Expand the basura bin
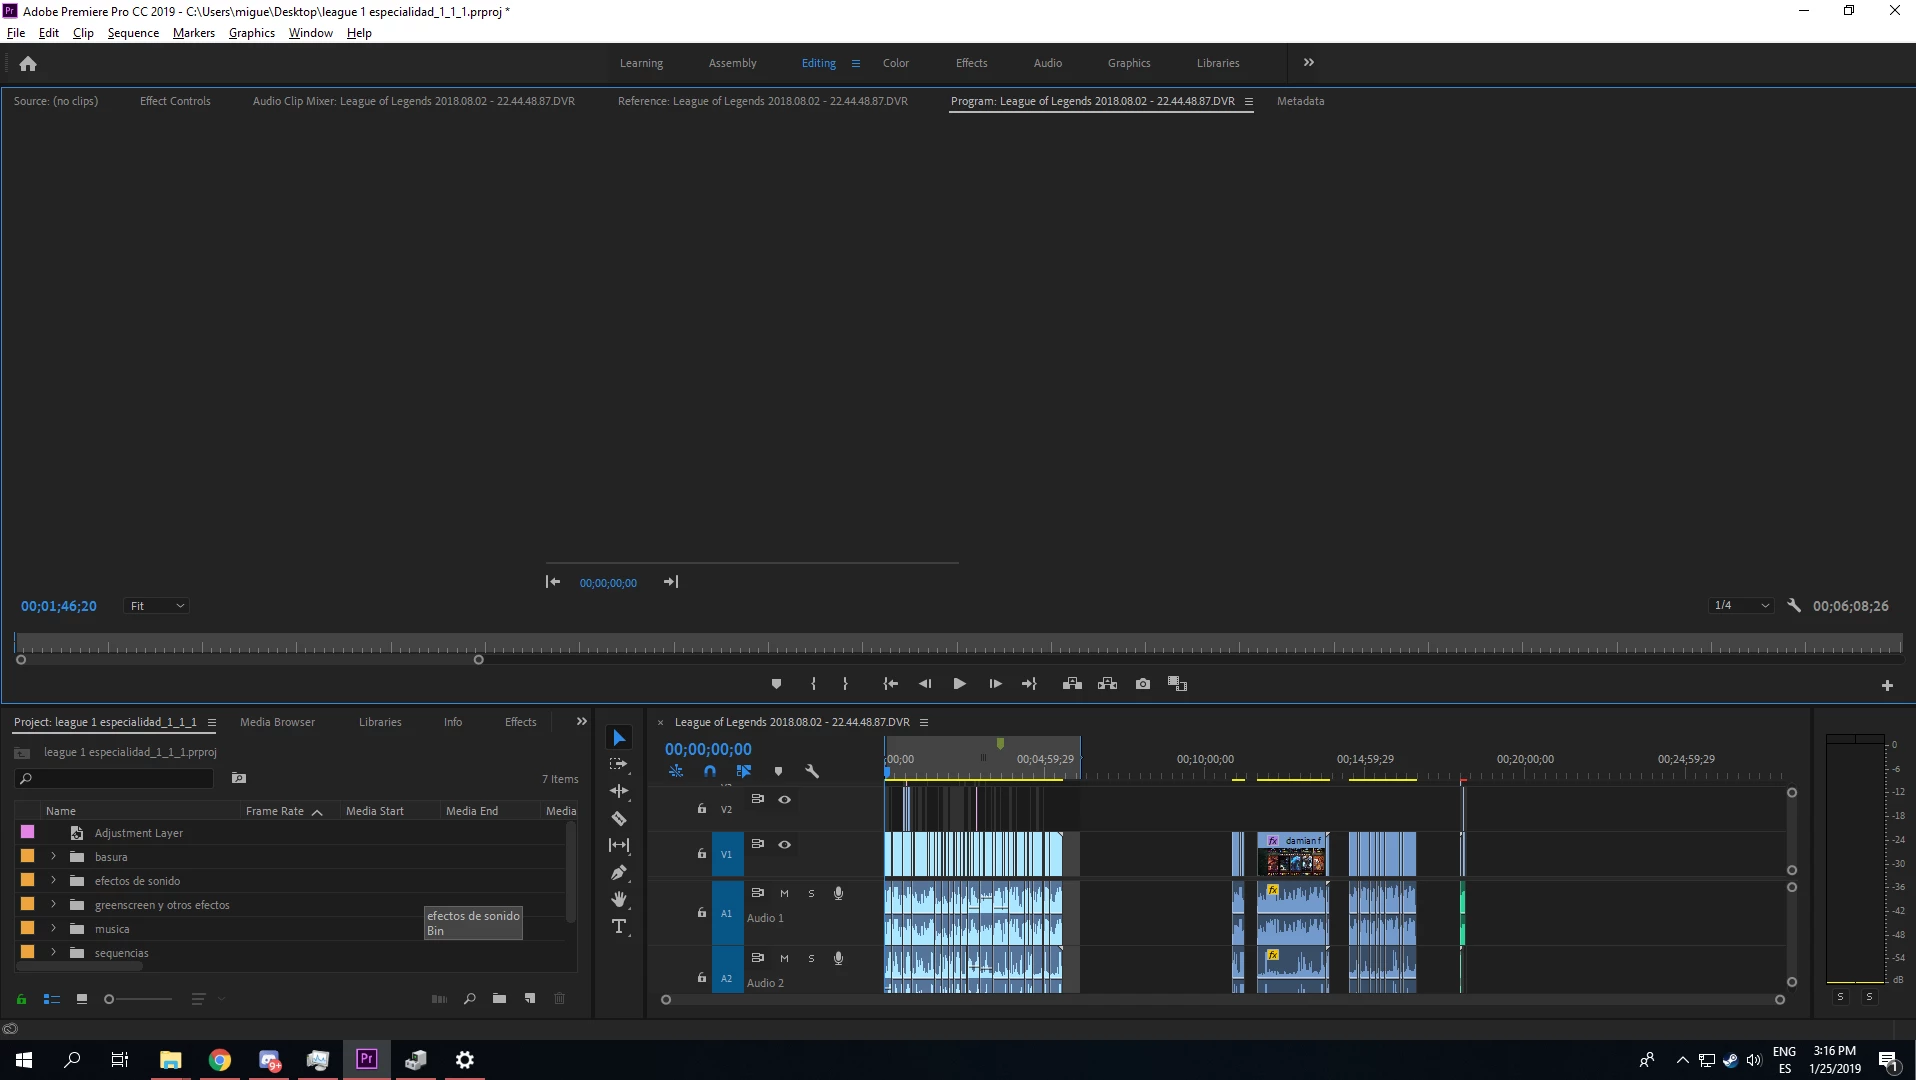 click(x=53, y=856)
